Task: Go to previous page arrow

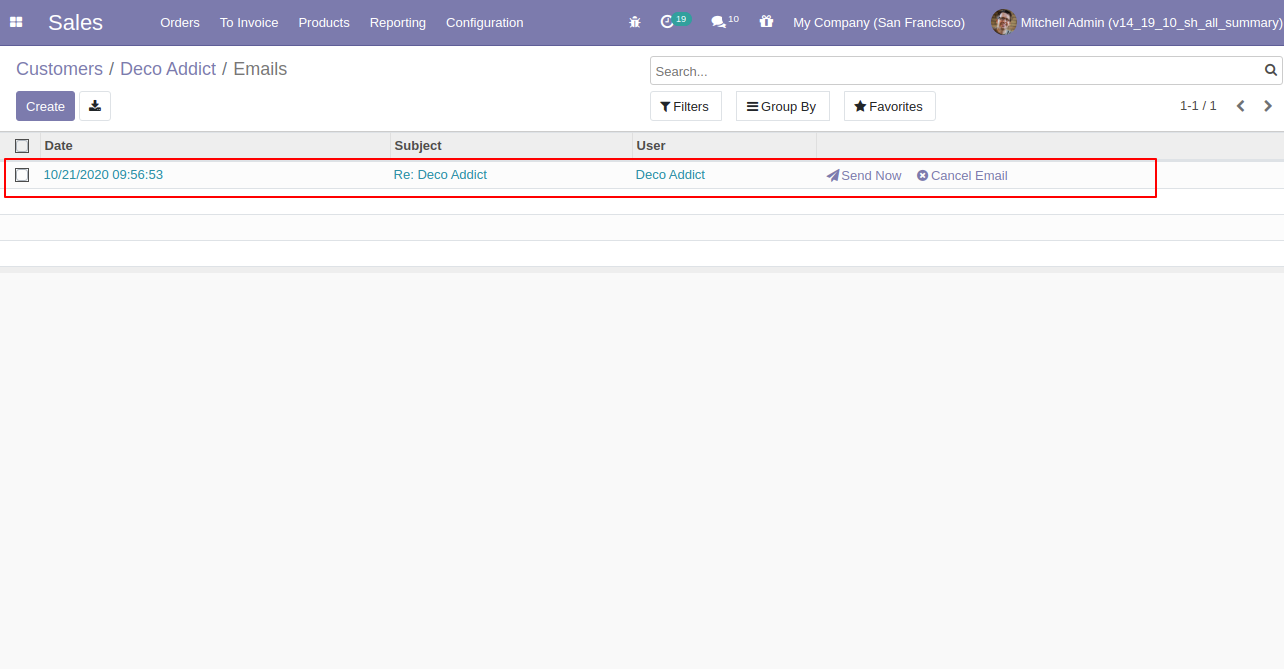Action: pos(1240,106)
